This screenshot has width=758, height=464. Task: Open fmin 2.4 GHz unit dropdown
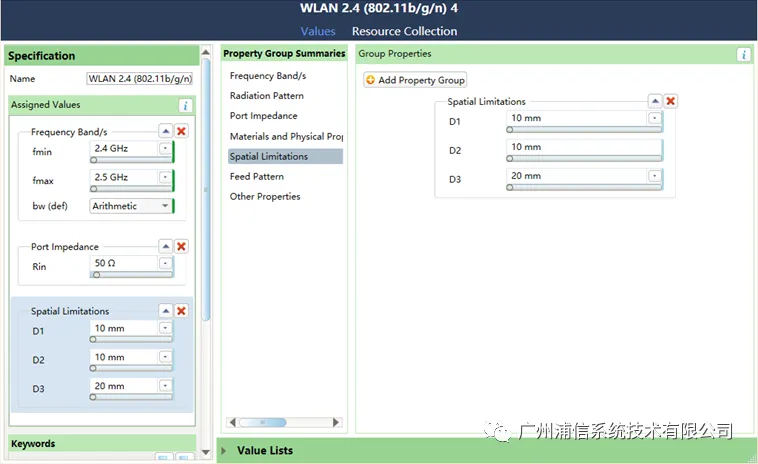pos(165,148)
